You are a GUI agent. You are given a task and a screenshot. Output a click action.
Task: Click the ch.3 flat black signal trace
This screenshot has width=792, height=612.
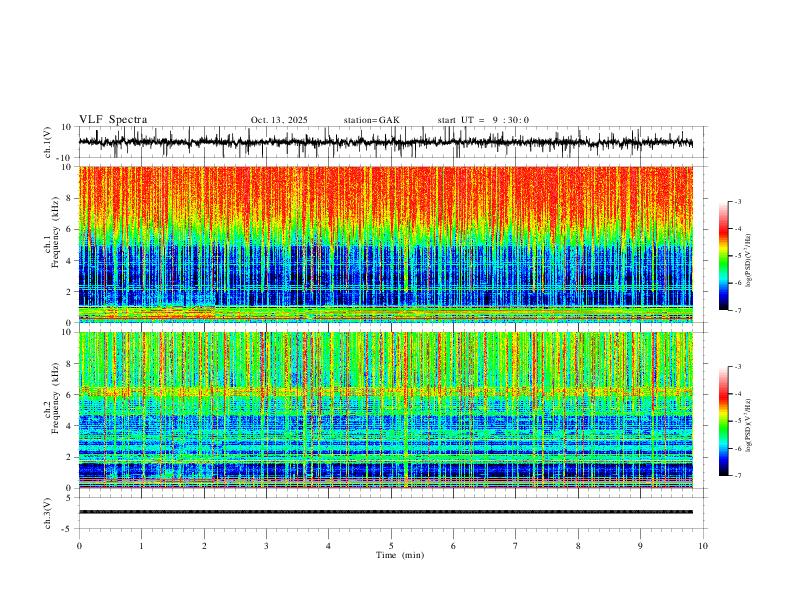(x=385, y=512)
